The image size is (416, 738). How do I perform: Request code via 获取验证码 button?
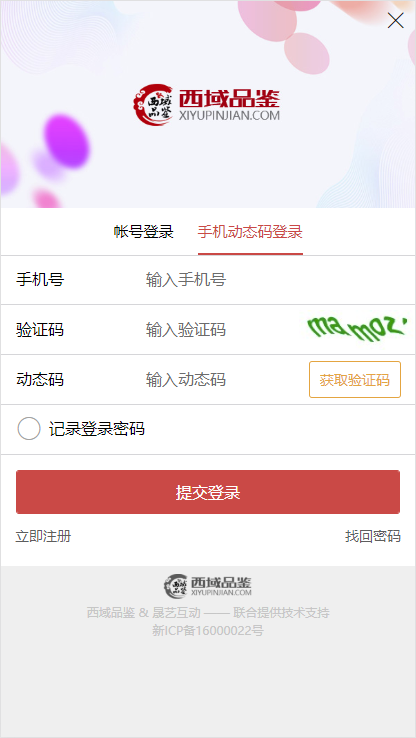click(355, 379)
